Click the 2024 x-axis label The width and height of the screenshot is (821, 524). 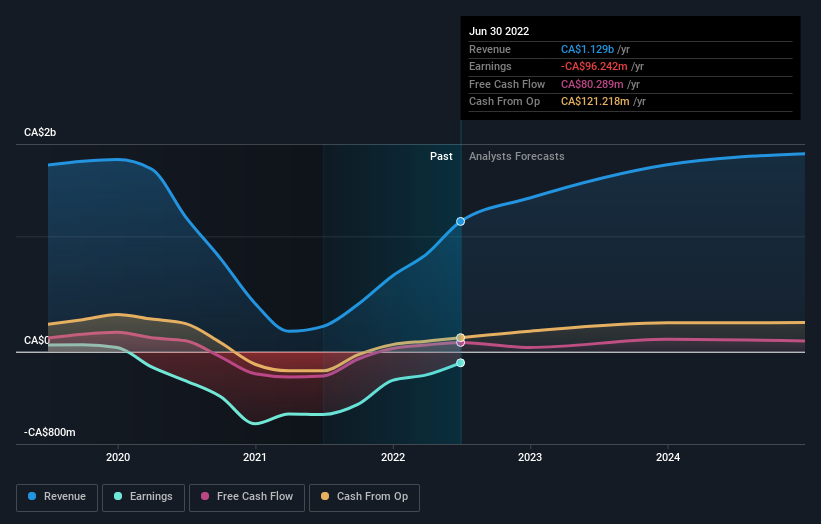[x=668, y=457]
